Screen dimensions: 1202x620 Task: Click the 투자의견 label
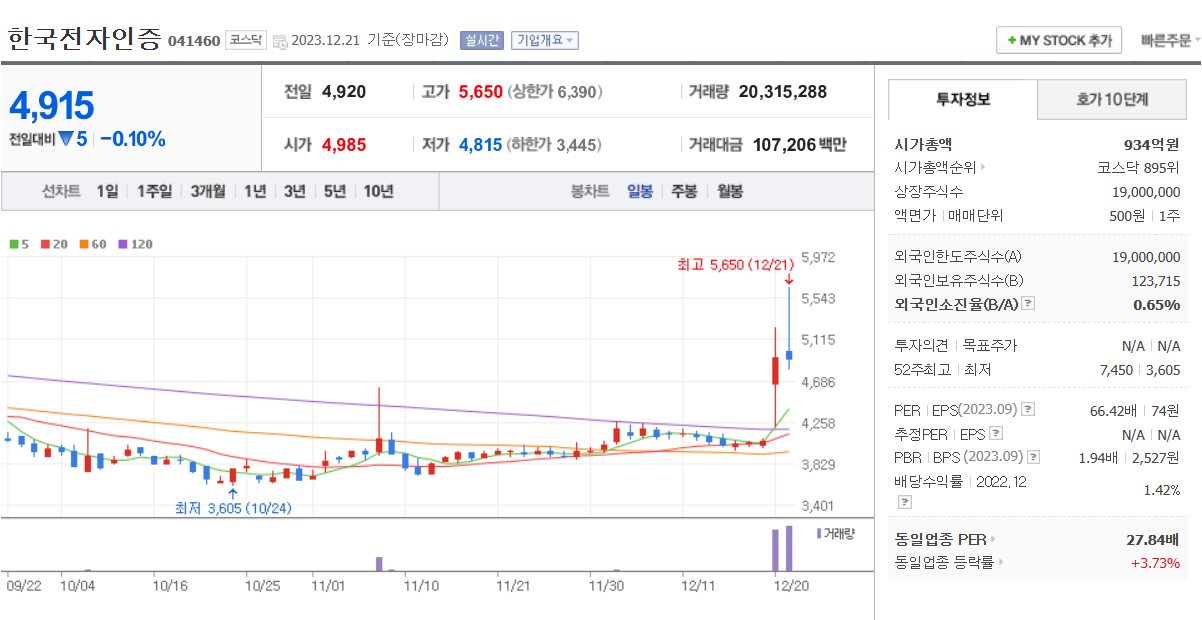[922, 346]
